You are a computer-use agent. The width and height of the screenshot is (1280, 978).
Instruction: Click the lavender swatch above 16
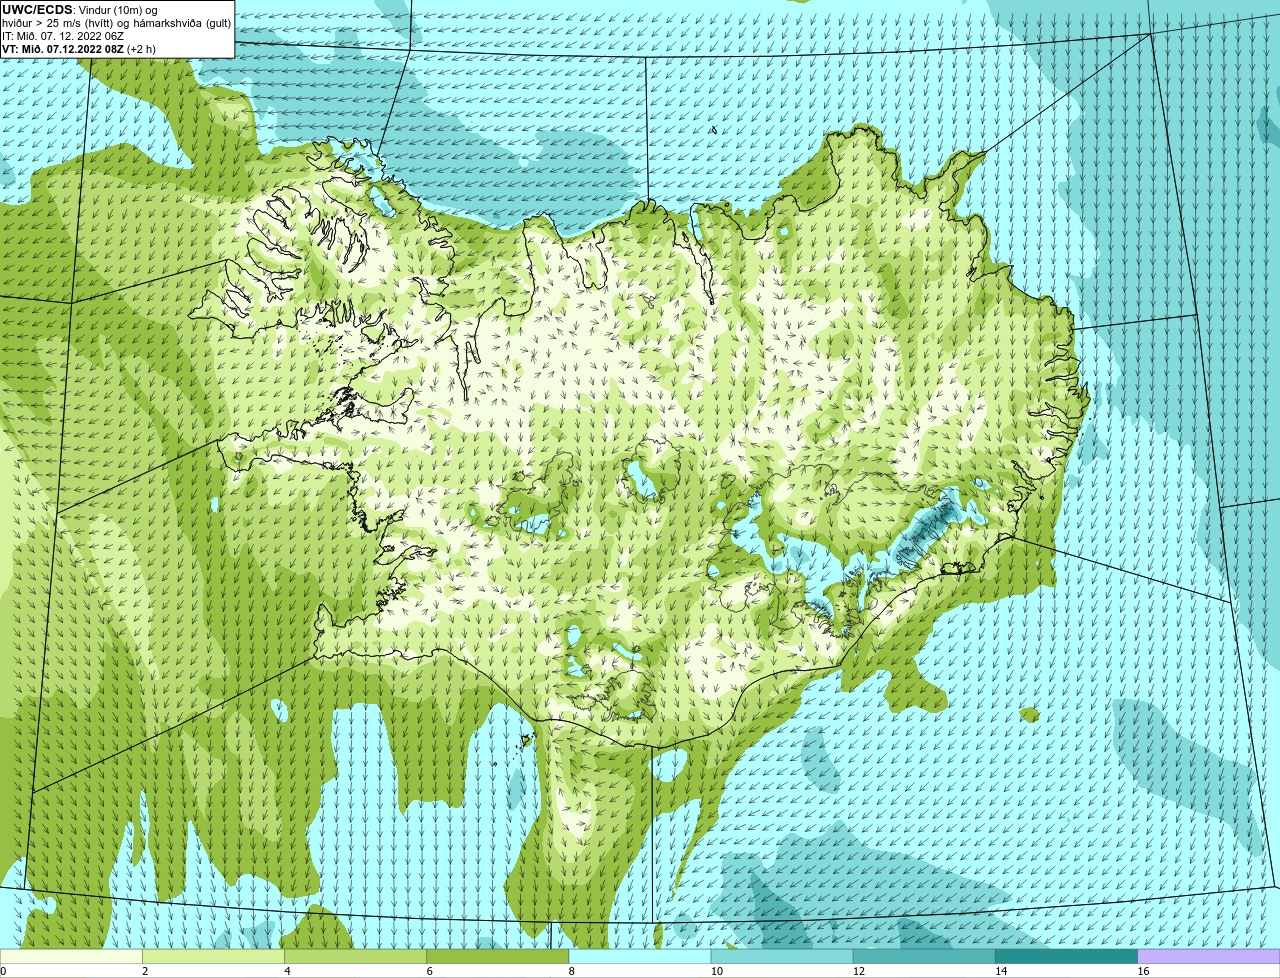point(1208,957)
